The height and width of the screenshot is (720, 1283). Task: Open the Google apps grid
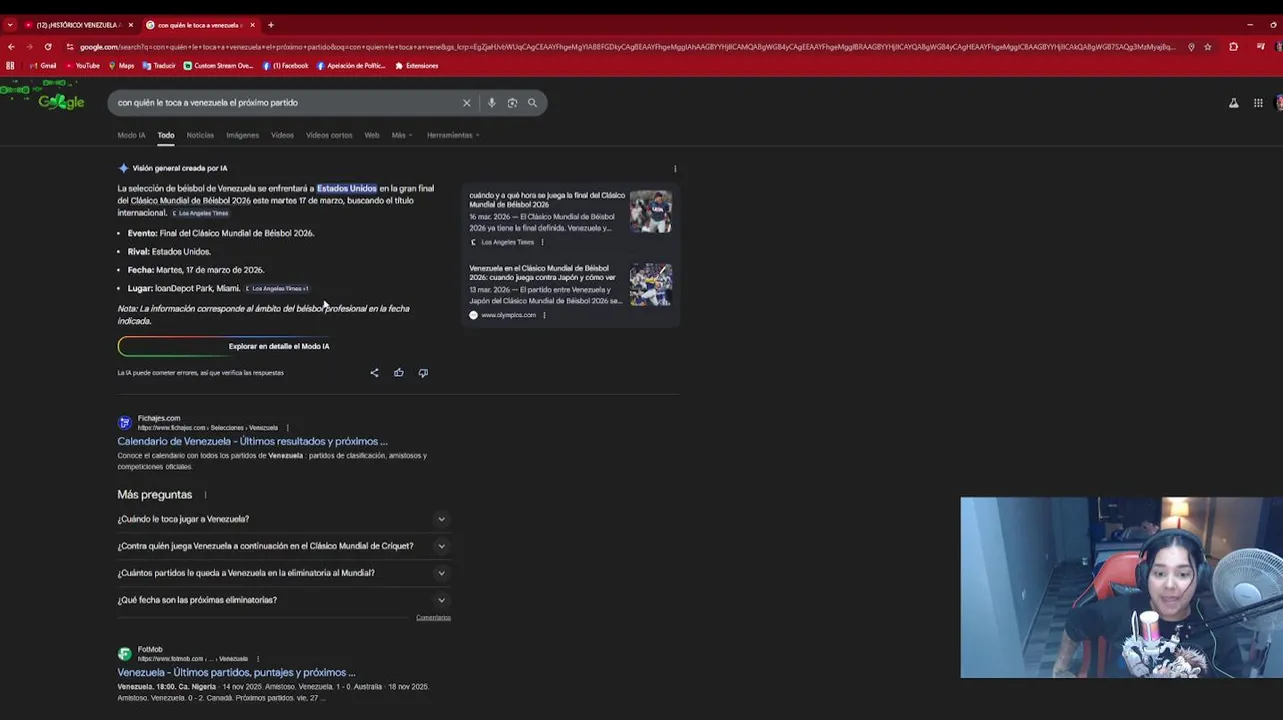click(1258, 103)
